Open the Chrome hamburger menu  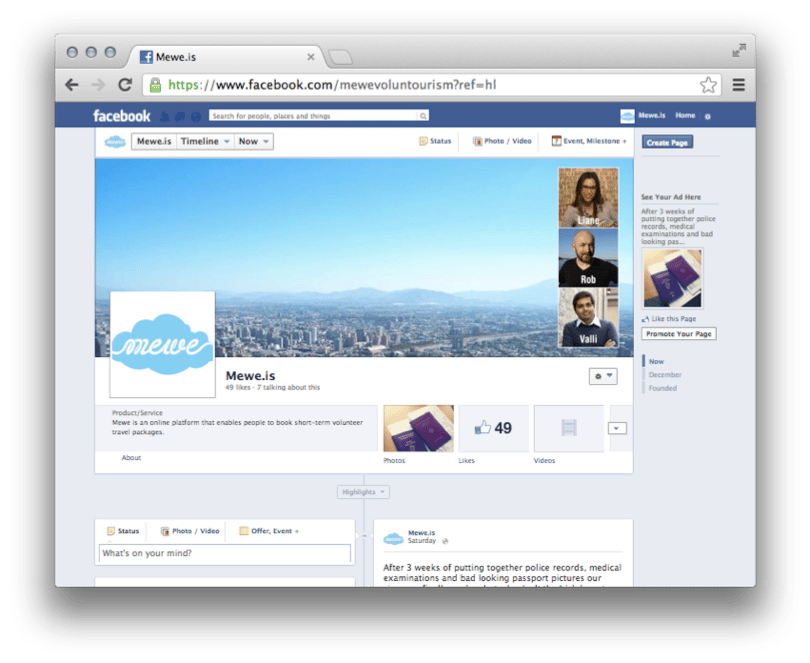(x=739, y=85)
